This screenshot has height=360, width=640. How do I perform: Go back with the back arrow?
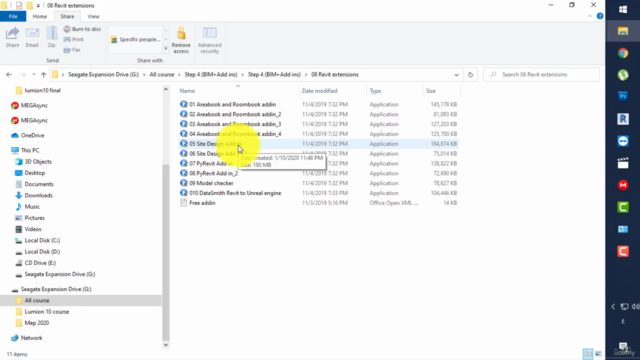(x=9, y=75)
